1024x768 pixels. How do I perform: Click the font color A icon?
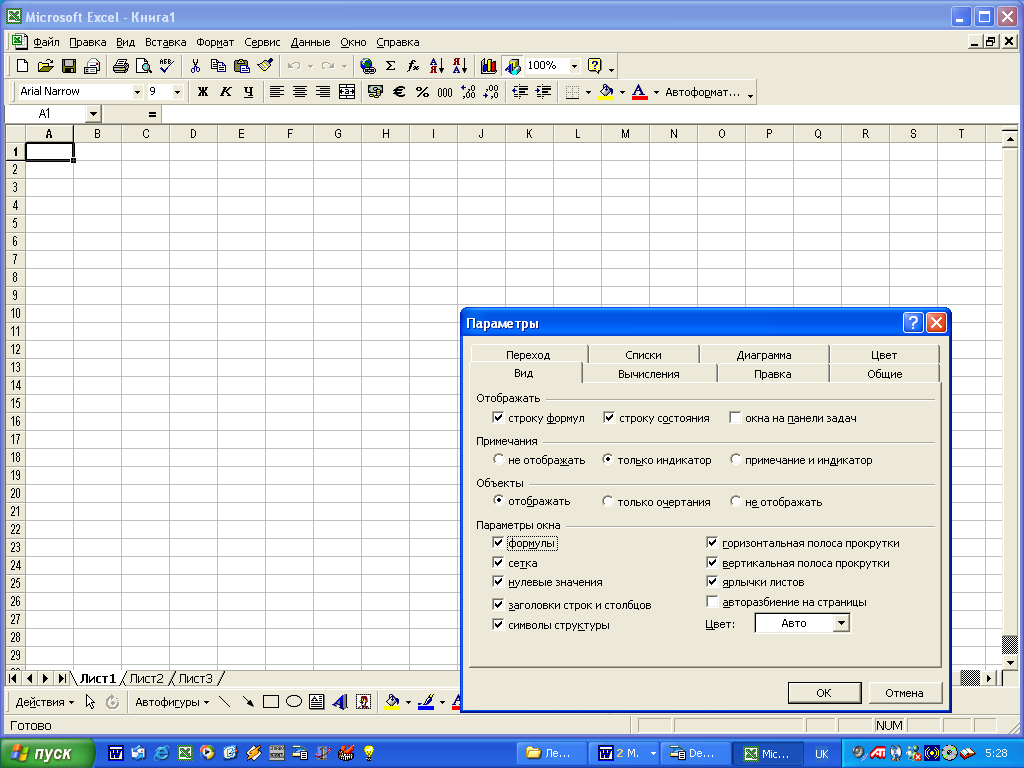coord(639,92)
